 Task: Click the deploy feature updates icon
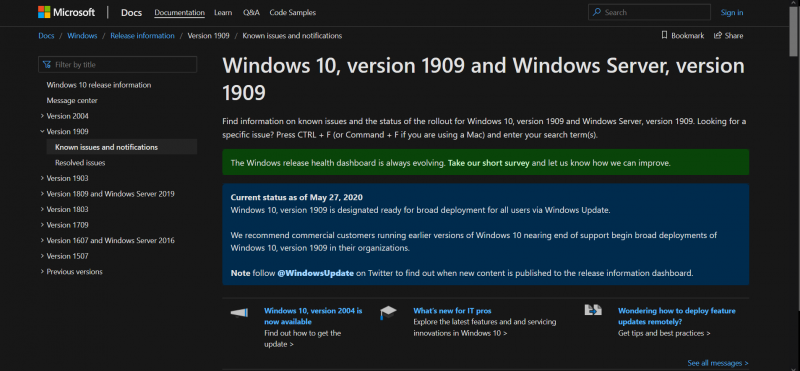coord(593,310)
